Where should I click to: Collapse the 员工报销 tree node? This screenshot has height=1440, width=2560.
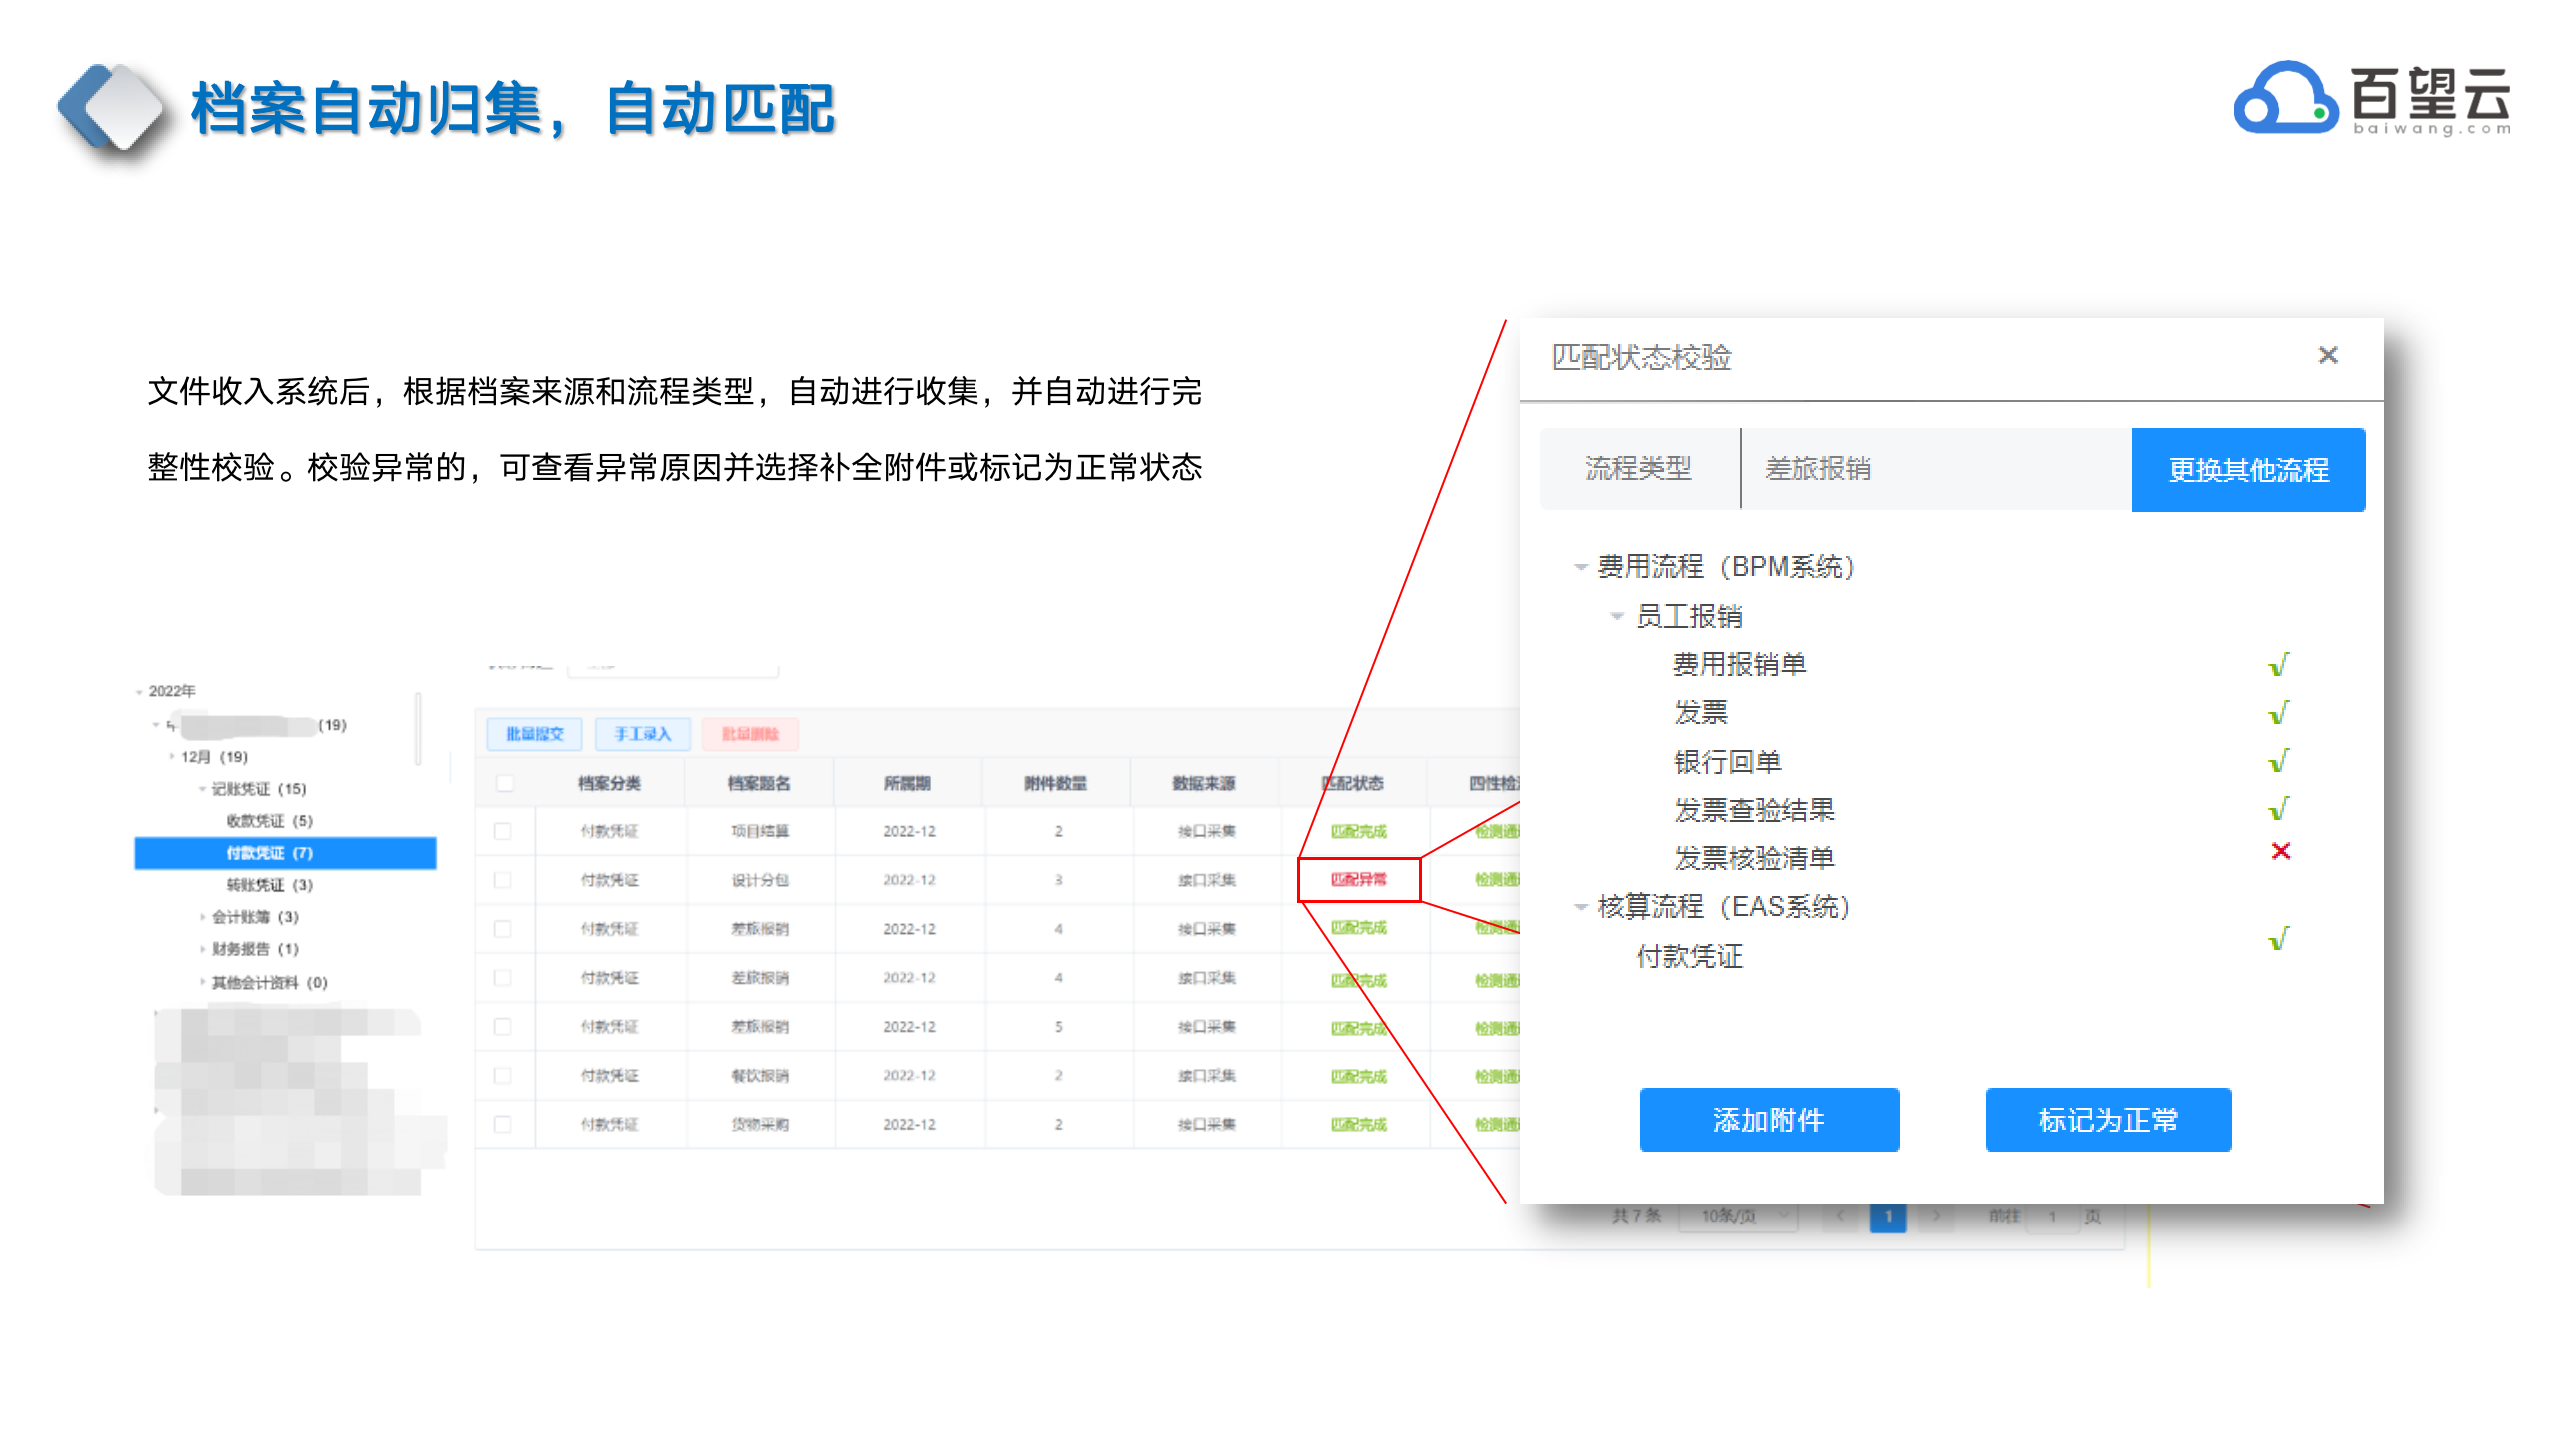pyautogui.click(x=1616, y=616)
